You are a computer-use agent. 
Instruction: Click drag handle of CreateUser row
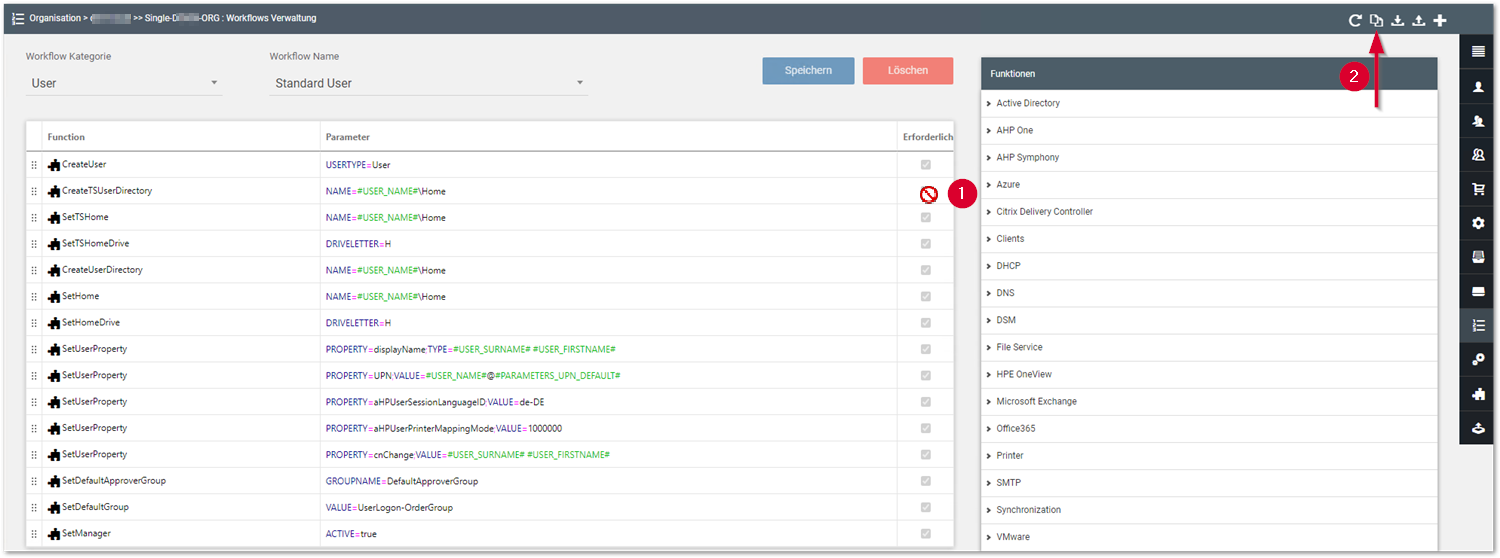tap(33, 165)
